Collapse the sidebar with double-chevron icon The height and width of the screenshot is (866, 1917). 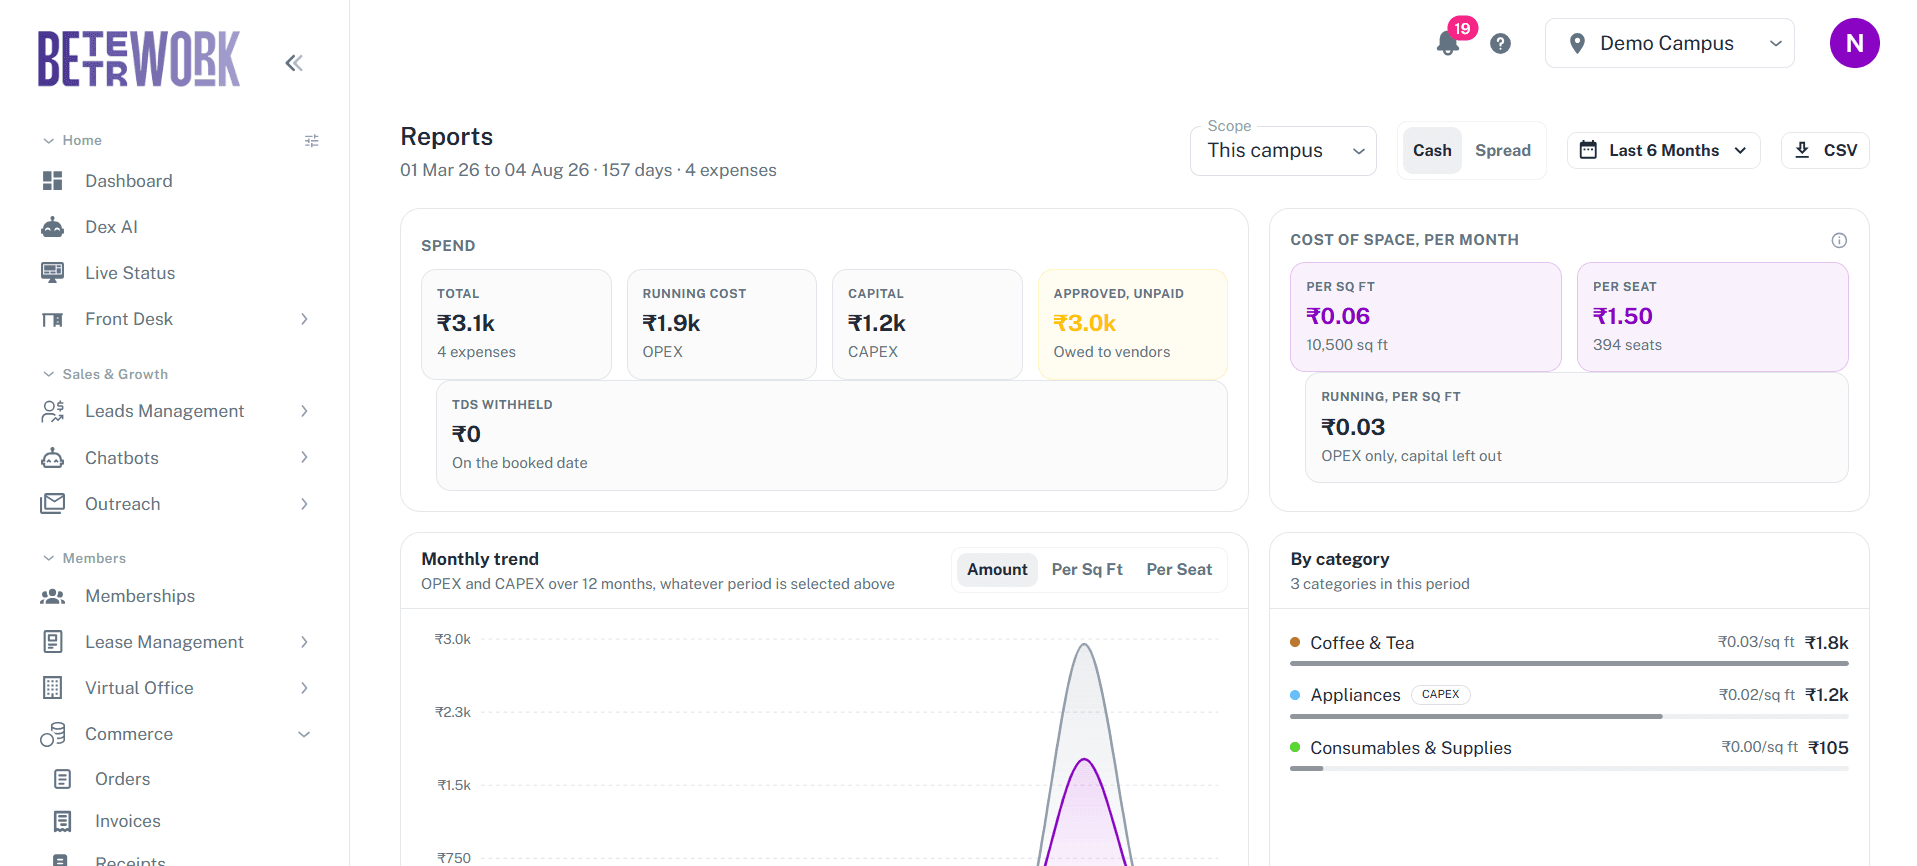tap(294, 63)
